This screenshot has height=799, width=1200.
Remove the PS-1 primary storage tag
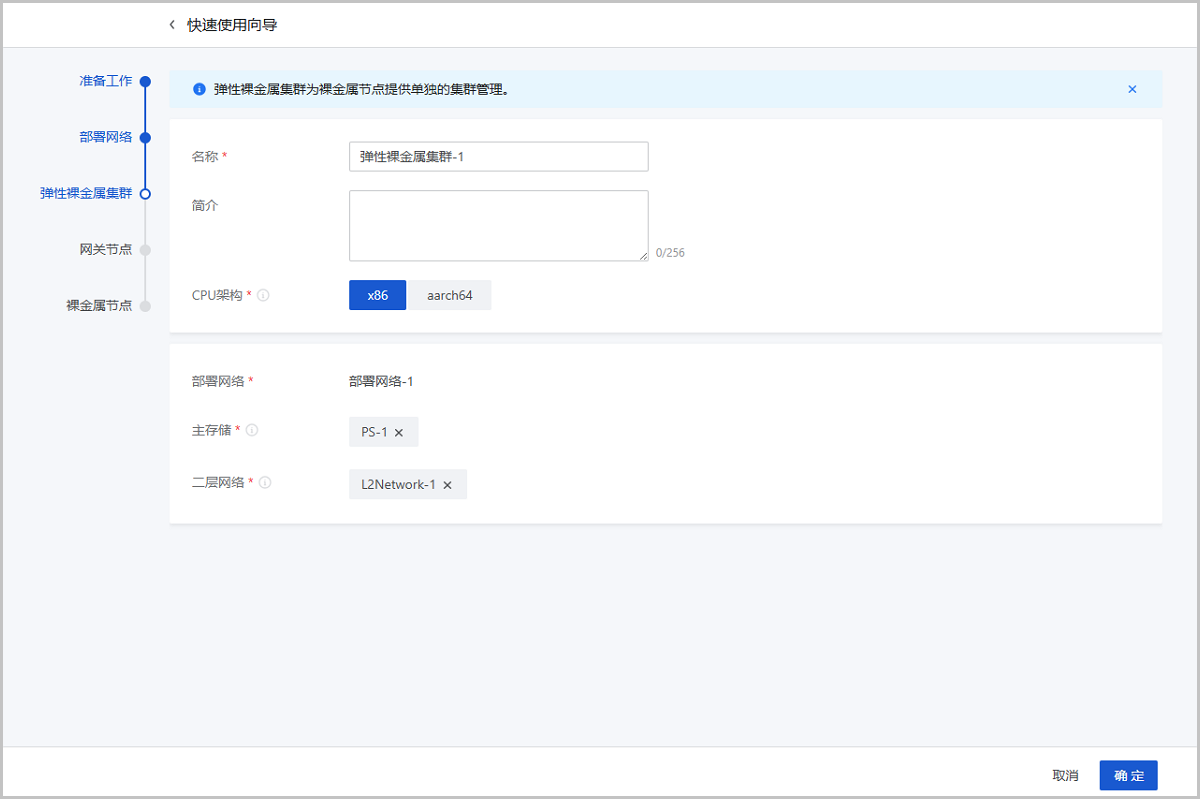(x=399, y=433)
